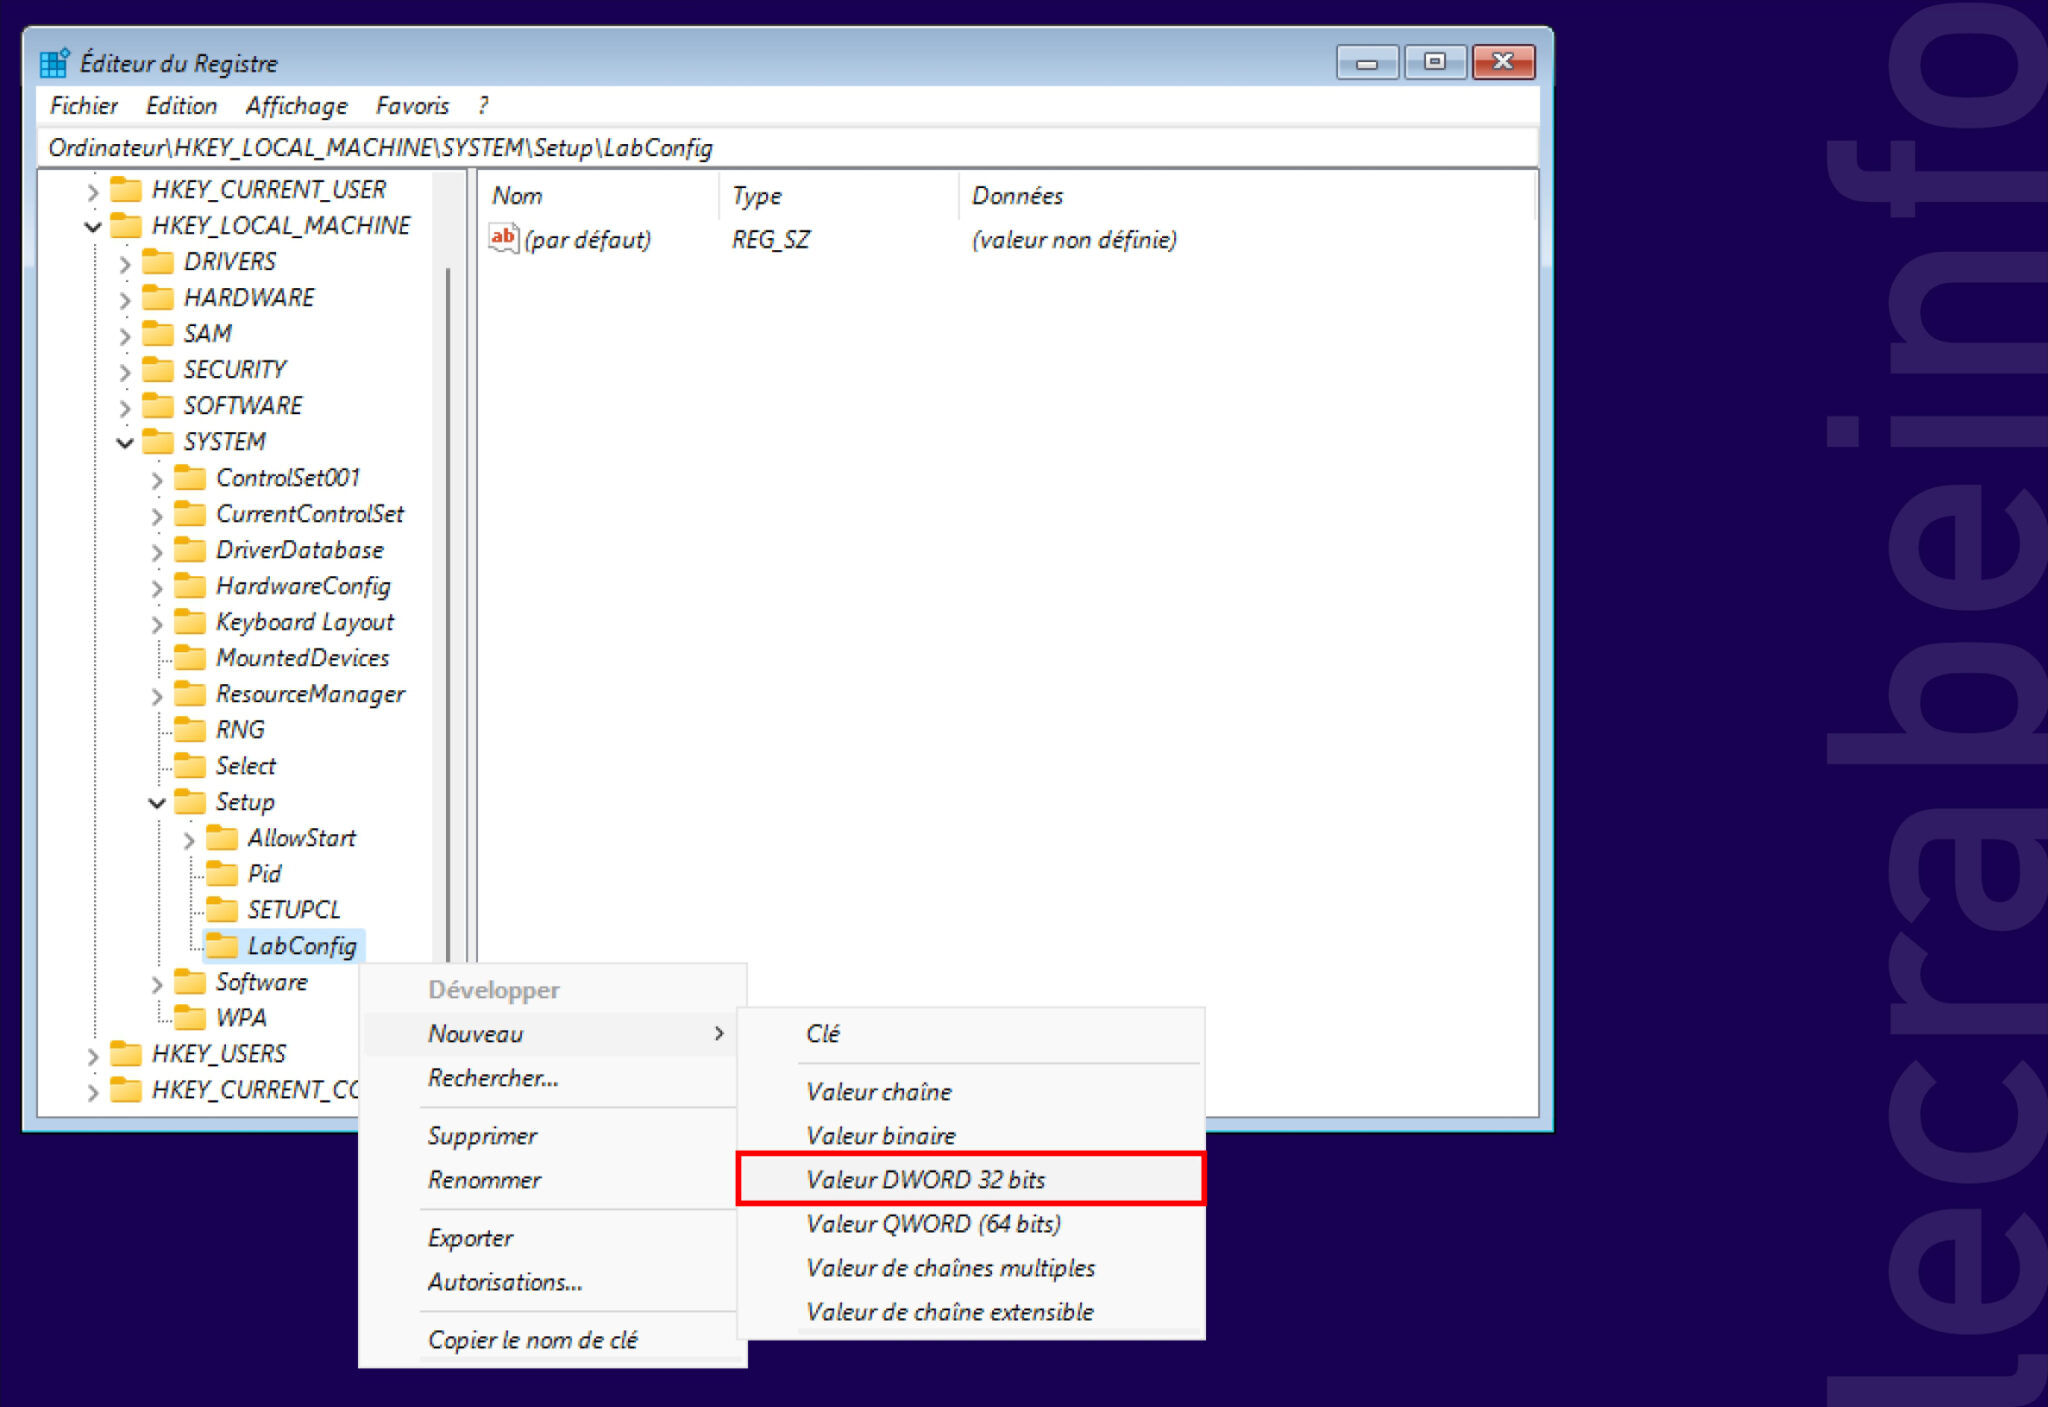2048x1407 pixels.
Task: Expand the HKEY_CURRENT_USER node
Action: (x=91, y=189)
